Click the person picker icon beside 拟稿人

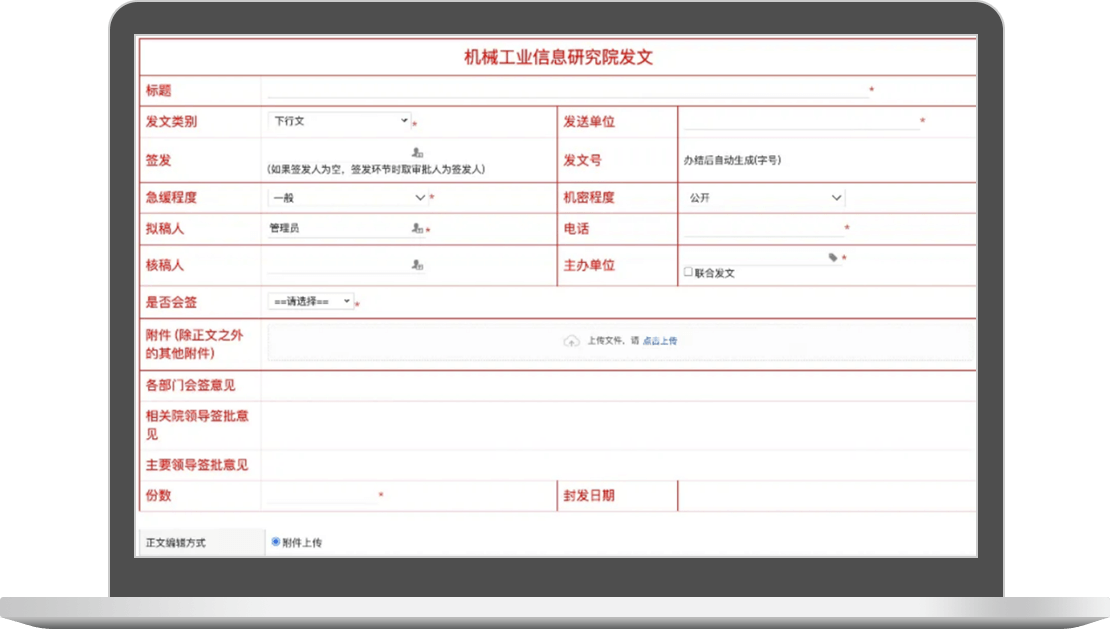tap(417, 229)
